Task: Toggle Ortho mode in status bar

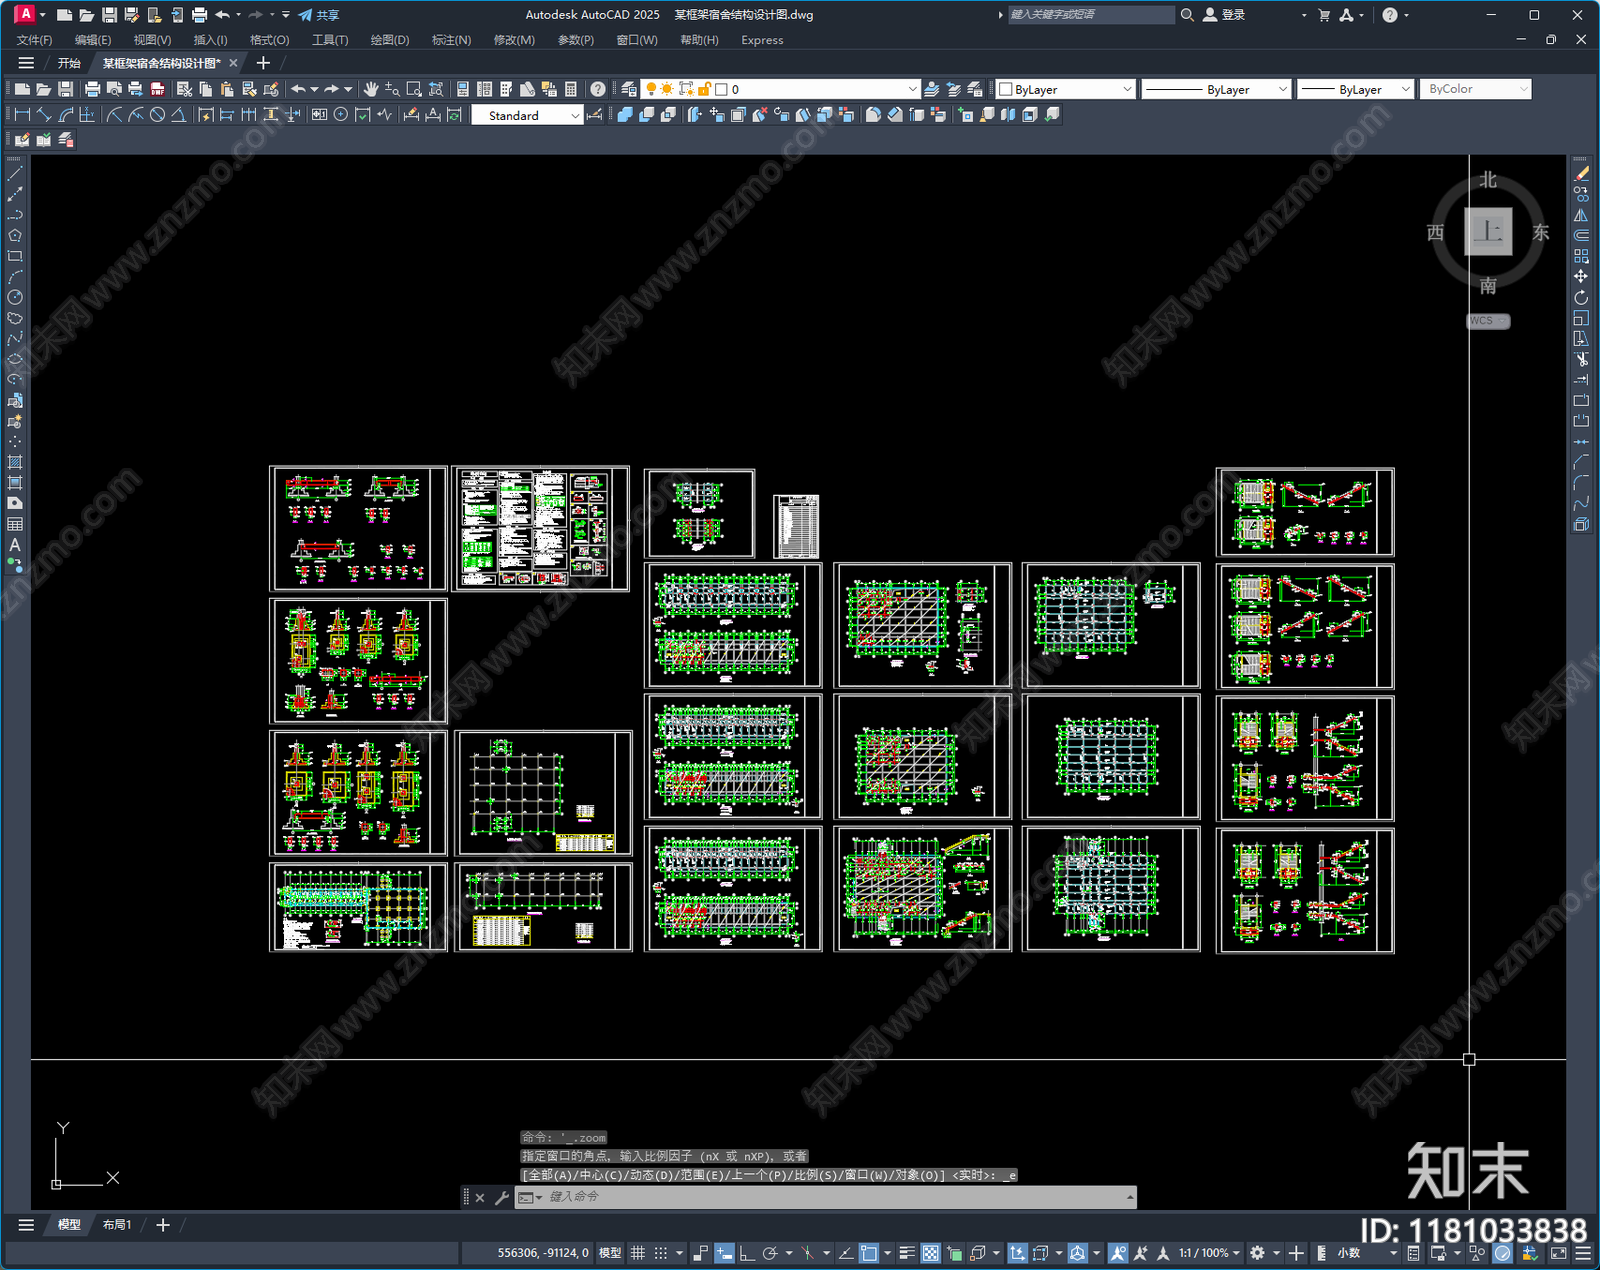Action: click(747, 1253)
